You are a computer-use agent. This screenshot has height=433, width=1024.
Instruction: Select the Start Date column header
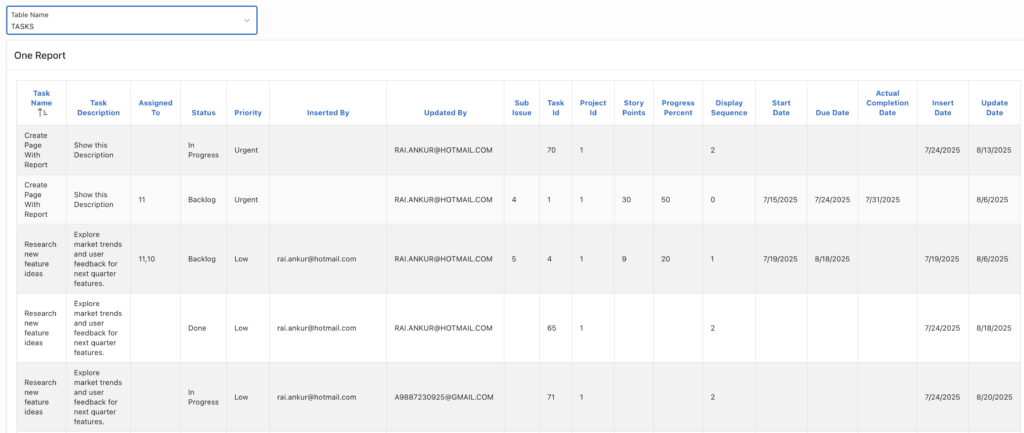[x=781, y=108]
